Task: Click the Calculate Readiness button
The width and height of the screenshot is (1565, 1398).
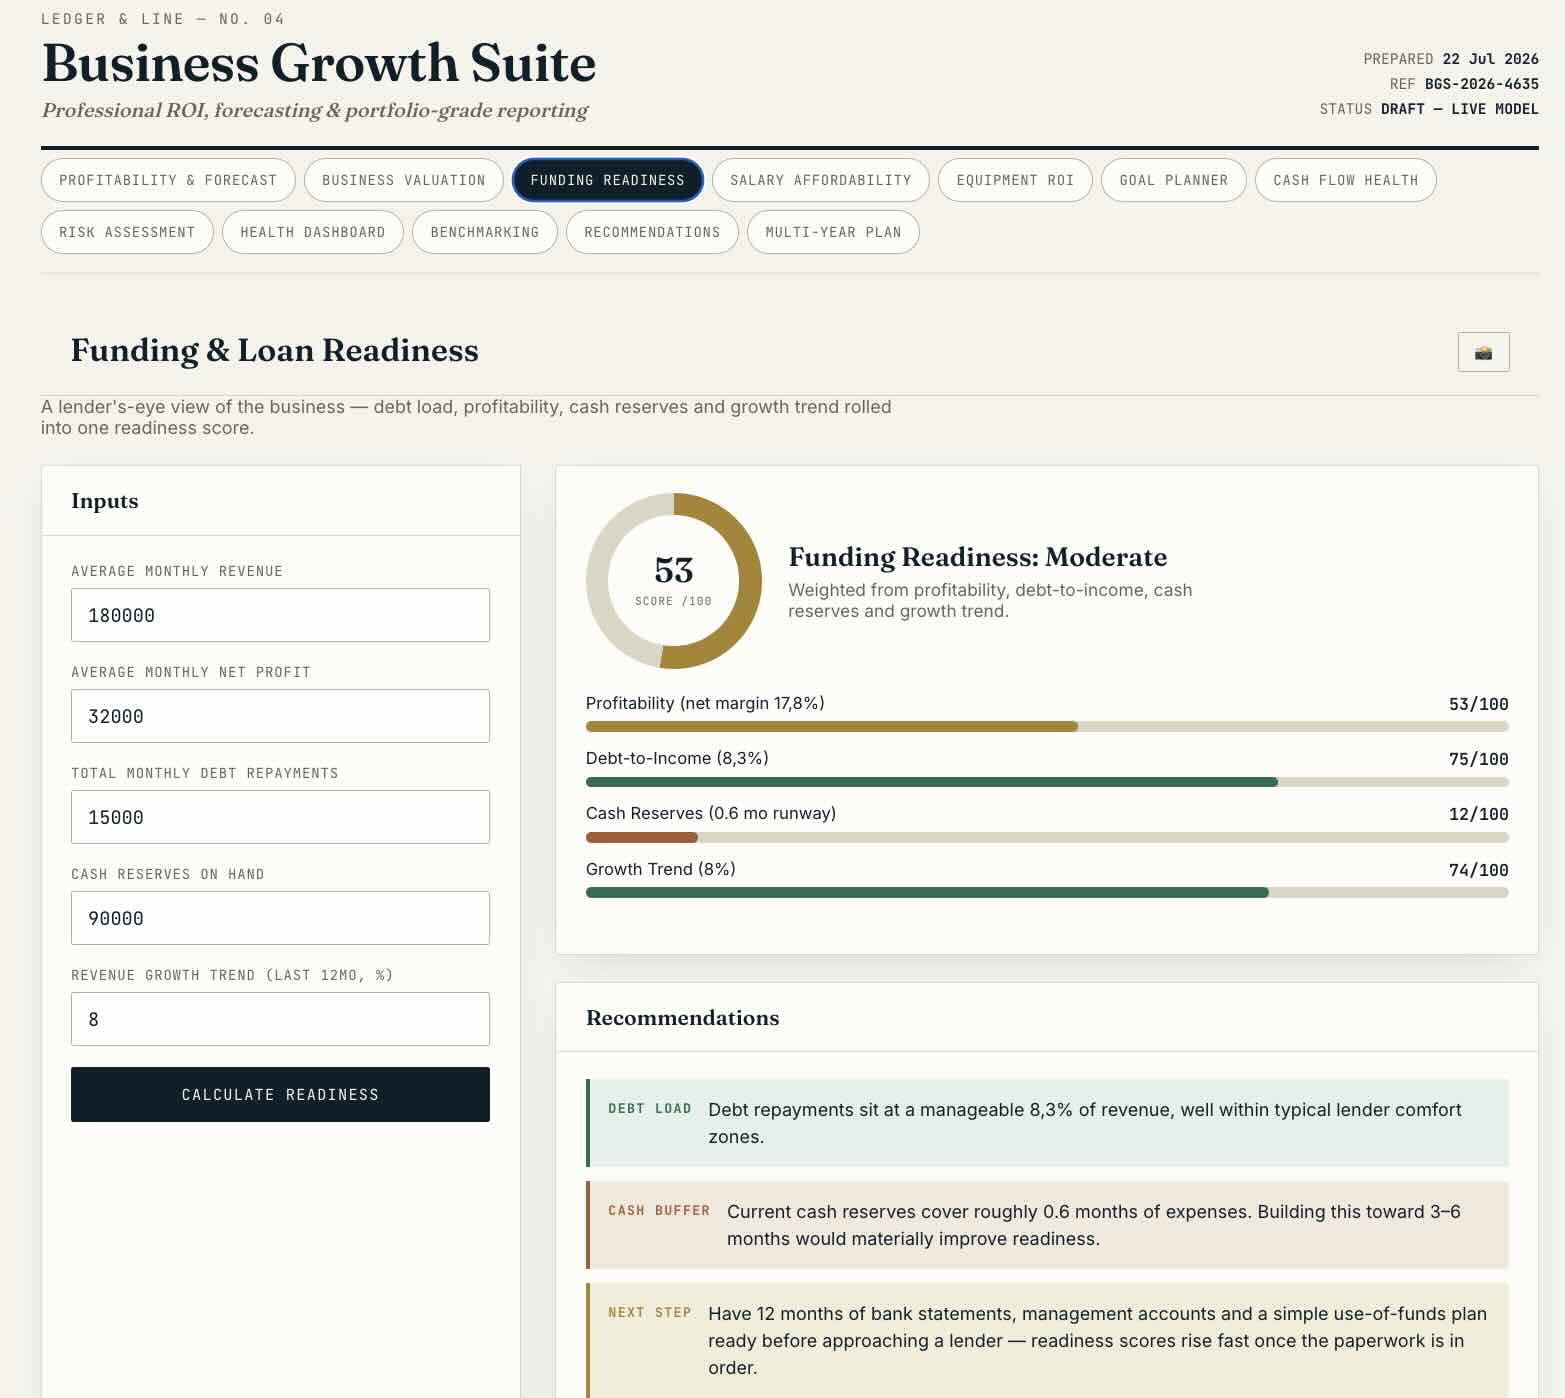Action: (280, 1094)
